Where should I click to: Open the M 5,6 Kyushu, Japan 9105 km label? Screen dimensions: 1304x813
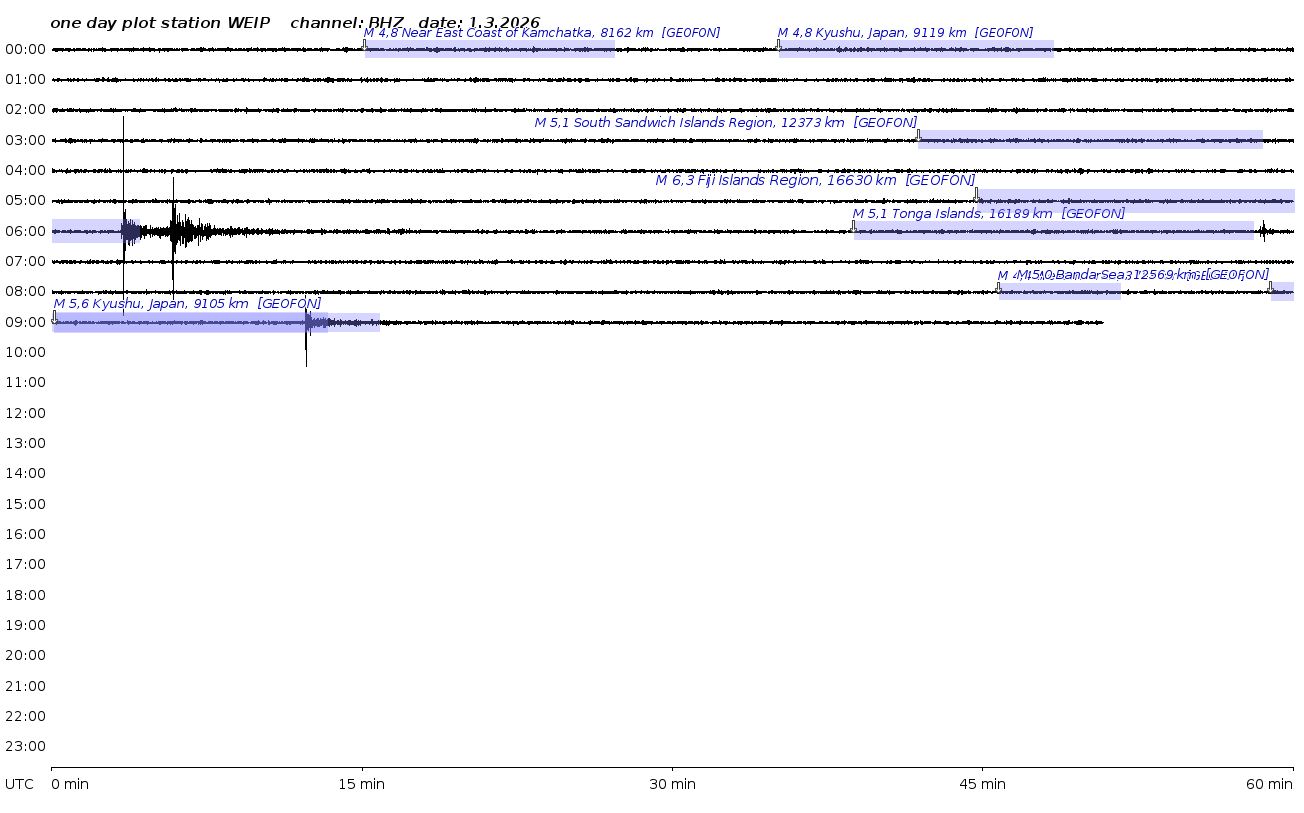[187, 304]
